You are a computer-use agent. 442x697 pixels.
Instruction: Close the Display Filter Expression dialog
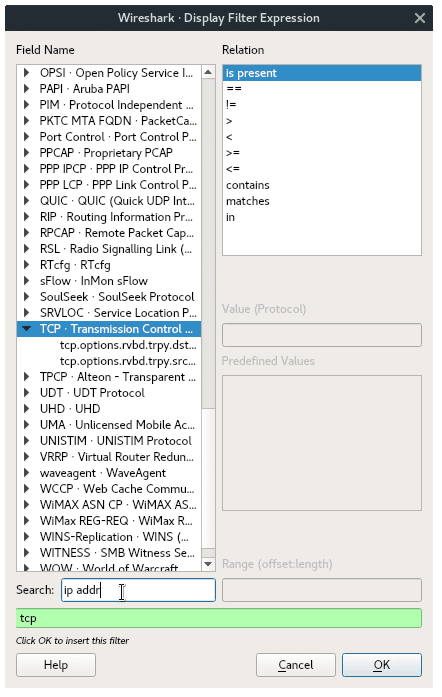pos(419,18)
